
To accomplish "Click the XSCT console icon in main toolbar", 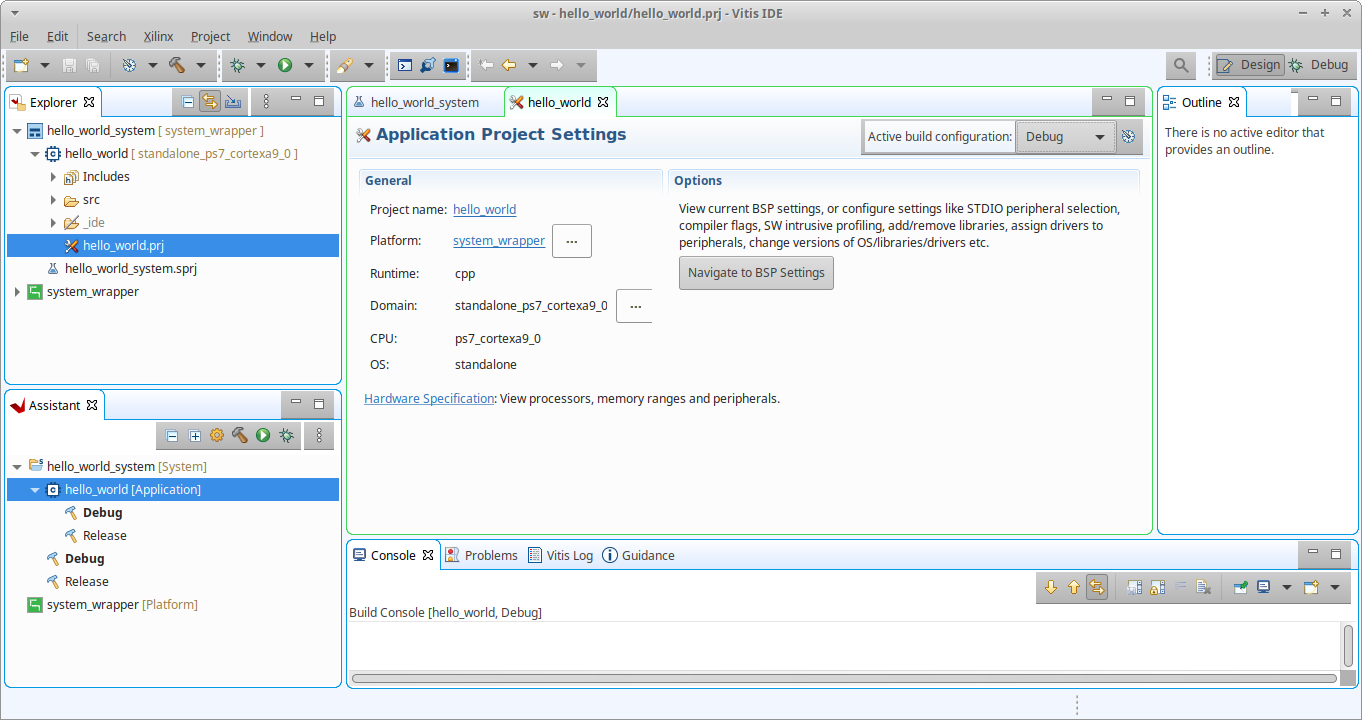I will point(404,65).
